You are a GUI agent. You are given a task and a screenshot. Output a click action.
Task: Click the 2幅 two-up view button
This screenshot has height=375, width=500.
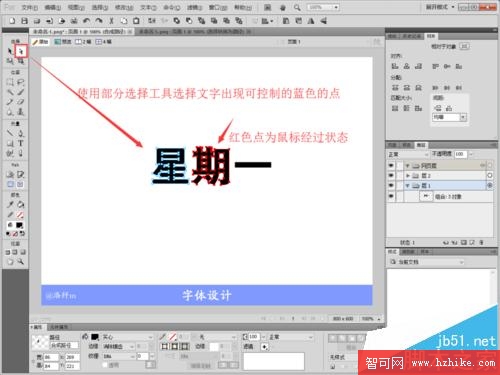tap(83, 42)
